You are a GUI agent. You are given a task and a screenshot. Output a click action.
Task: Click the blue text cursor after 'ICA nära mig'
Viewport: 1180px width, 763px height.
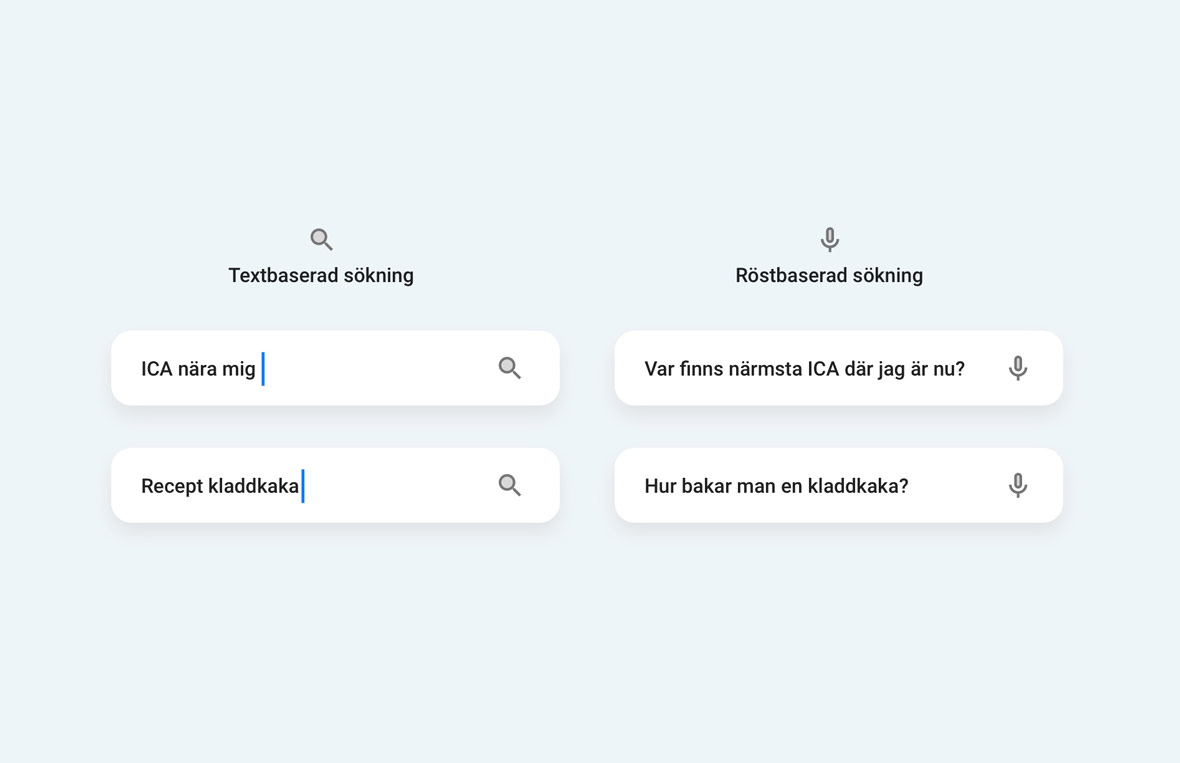point(263,368)
